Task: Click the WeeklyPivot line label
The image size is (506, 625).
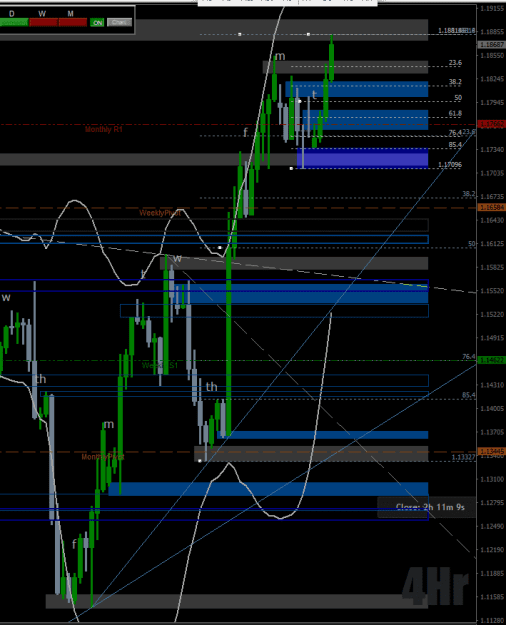Action: point(160,213)
